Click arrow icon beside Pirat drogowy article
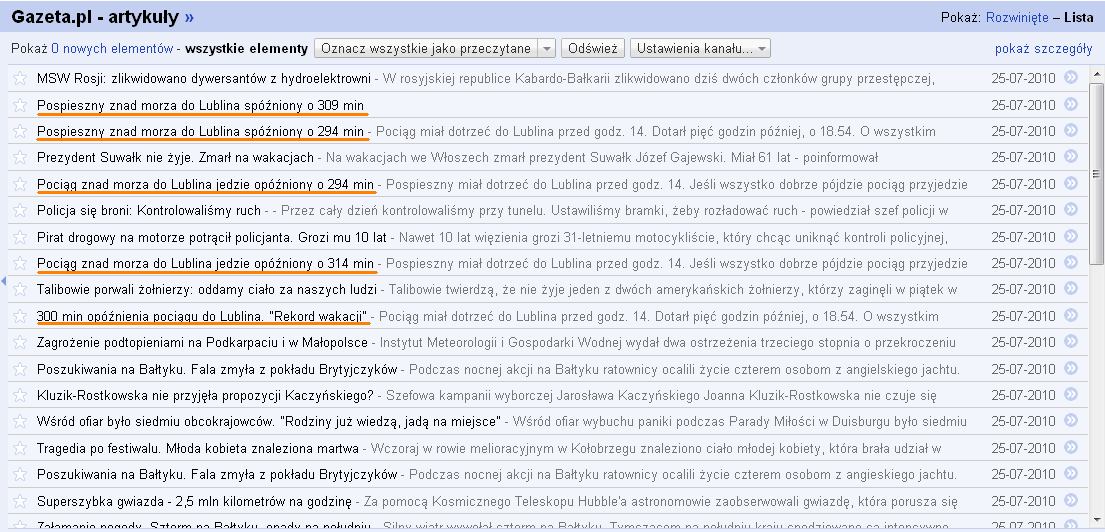Image resolution: width=1105 pixels, height=532 pixels. [x=1071, y=237]
